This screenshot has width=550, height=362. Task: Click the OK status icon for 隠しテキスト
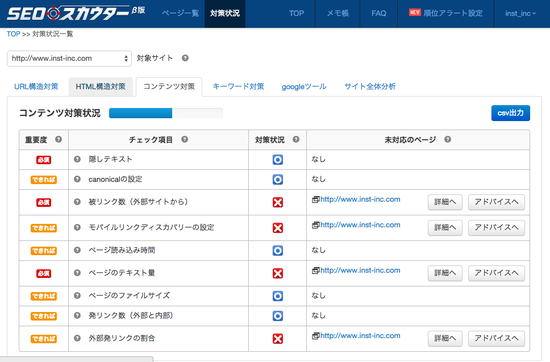click(277, 160)
